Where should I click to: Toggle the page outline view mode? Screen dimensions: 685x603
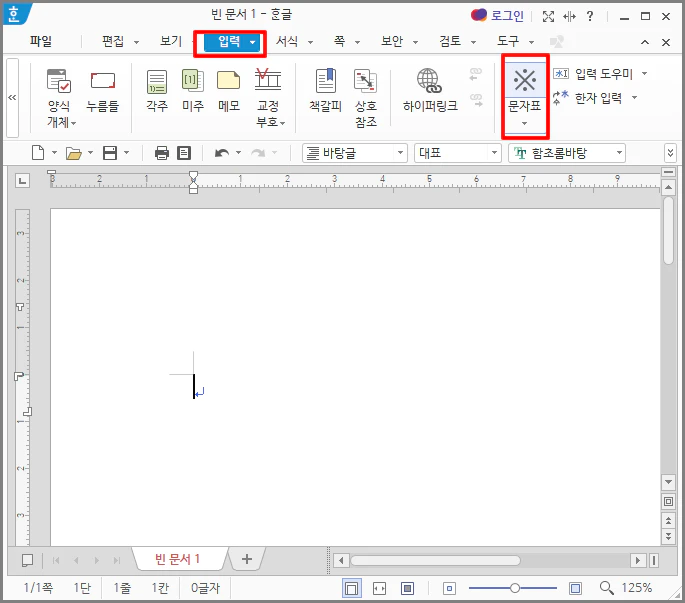click(x=351, y=588)
